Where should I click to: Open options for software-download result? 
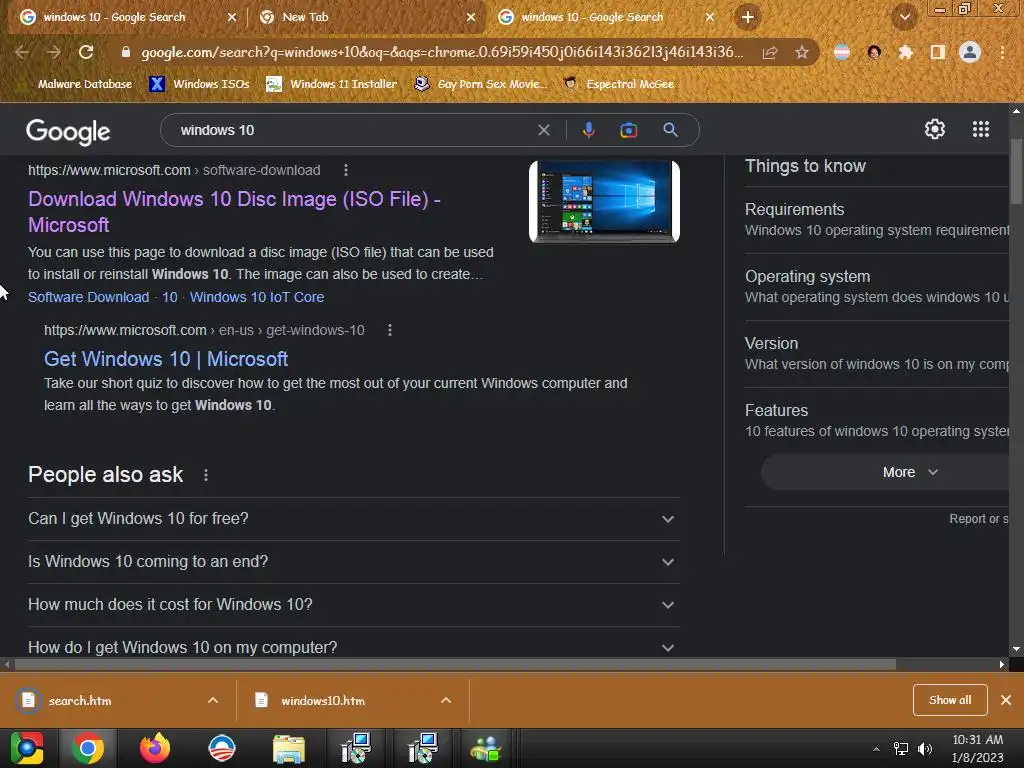(x=345, y=170)
